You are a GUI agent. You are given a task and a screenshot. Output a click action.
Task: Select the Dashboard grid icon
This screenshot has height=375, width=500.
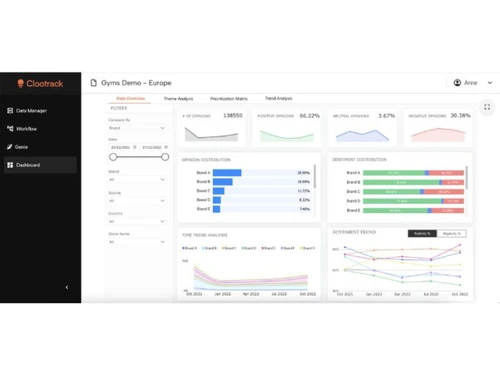10,165
